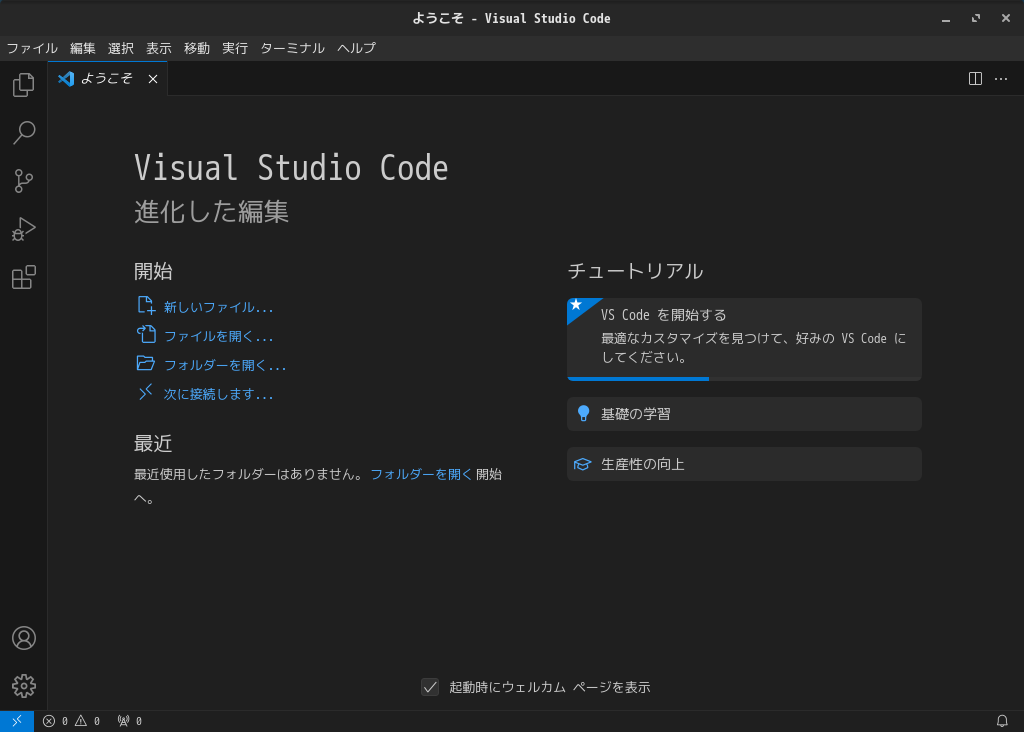Open the editor more actions ellipsis

[1000, 79]
